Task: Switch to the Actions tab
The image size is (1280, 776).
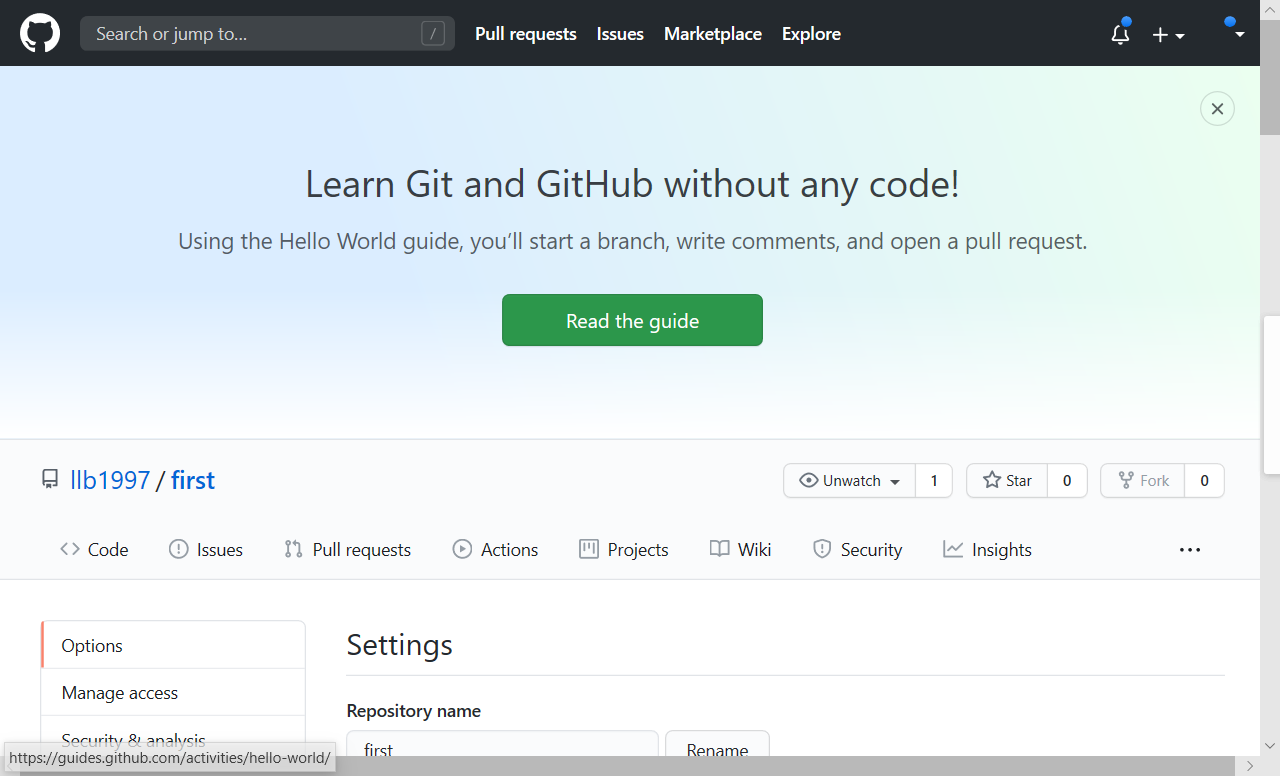Action: 496,549
